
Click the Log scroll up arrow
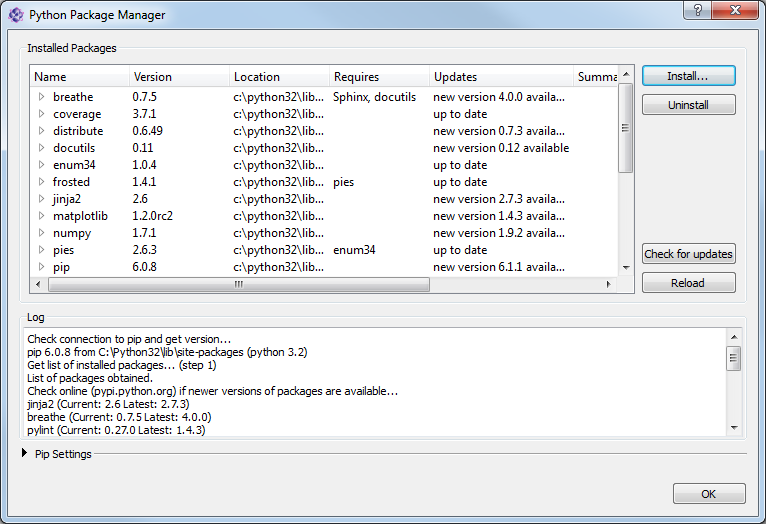tap(734, 337)
